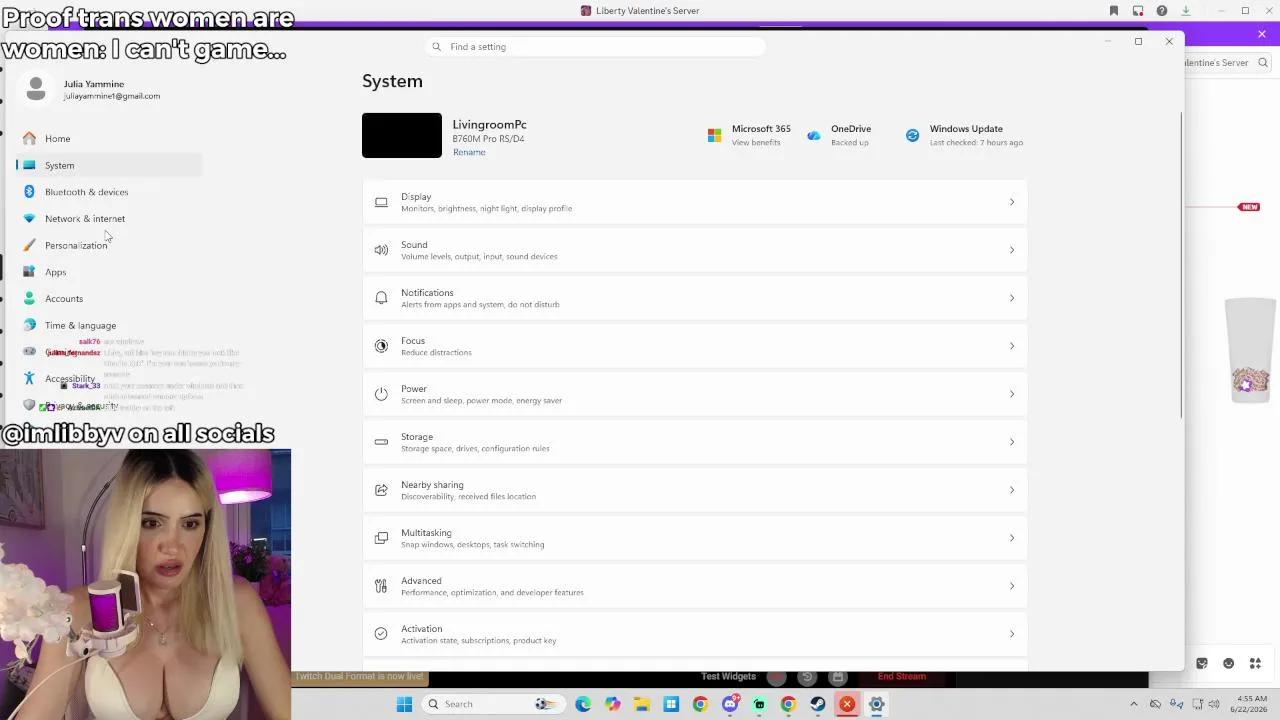Open Accounts settings category
The height and width of the screenshot is (720, 1280).
pos(110,299)
